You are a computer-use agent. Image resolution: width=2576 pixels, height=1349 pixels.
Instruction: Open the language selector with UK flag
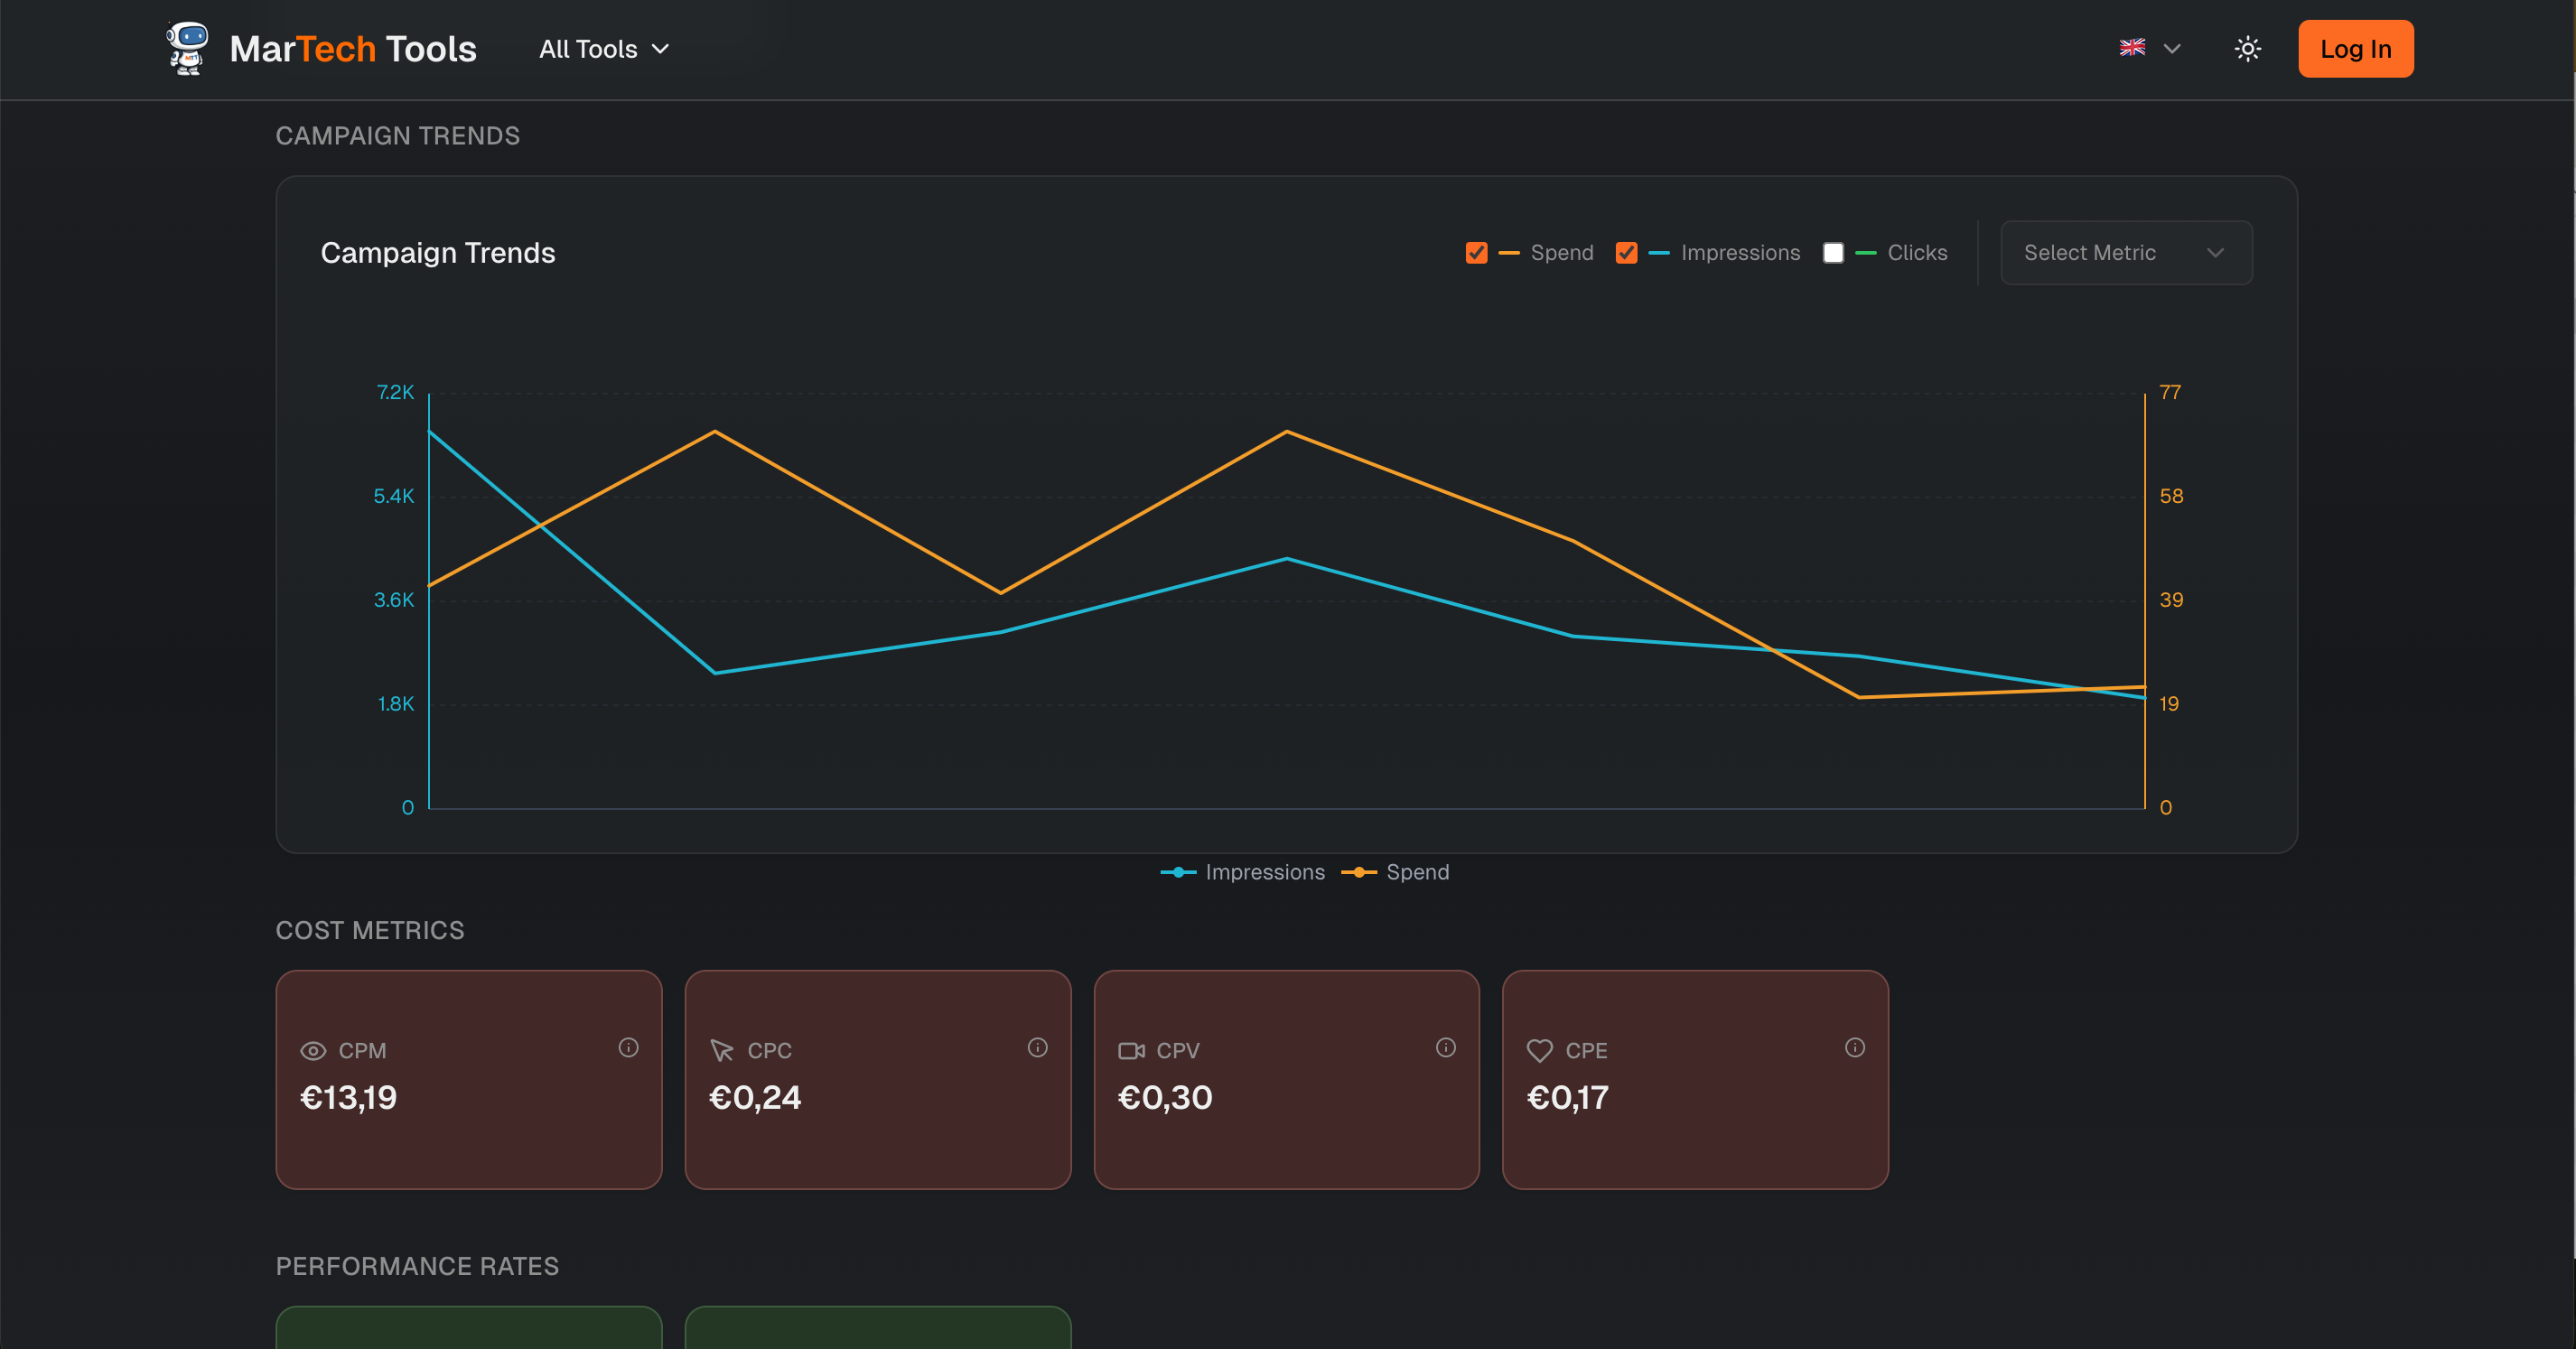click(x=2148, y=48)
